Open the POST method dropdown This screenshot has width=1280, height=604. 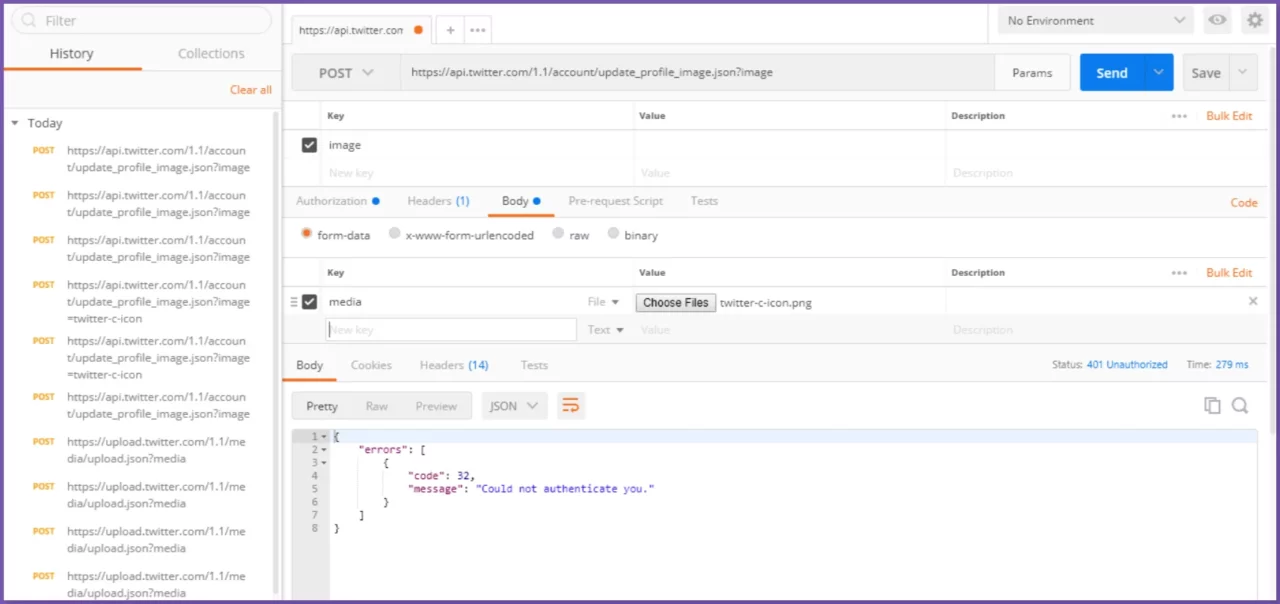pos(346,73)
